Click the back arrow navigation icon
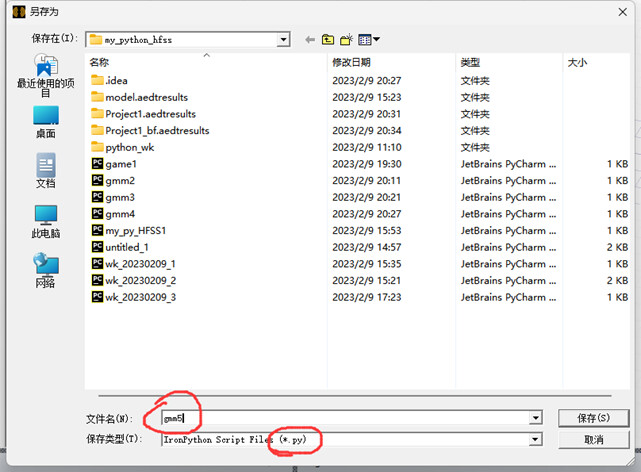 click(310, 40)
